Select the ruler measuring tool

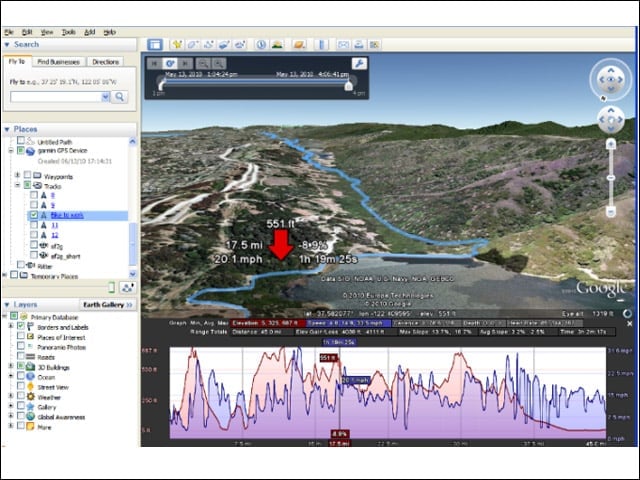click(x=321, y=44)
